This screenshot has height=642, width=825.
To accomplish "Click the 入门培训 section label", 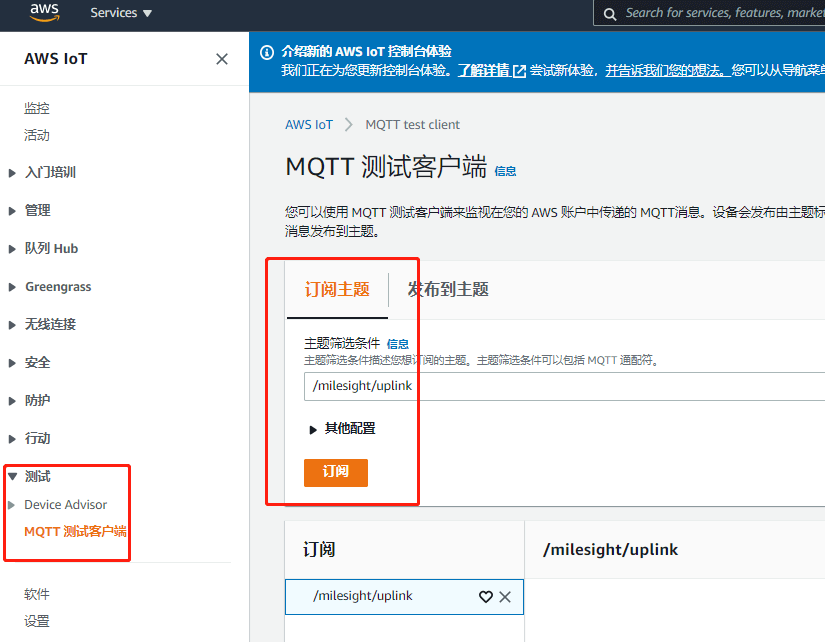I will pos(50,173).
